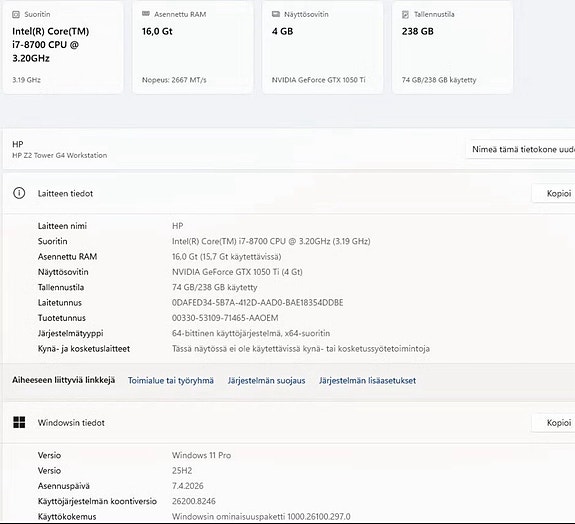Click Käyttökokemus value Windowsin ominaisuuspaketti

[x=261, y=517]
